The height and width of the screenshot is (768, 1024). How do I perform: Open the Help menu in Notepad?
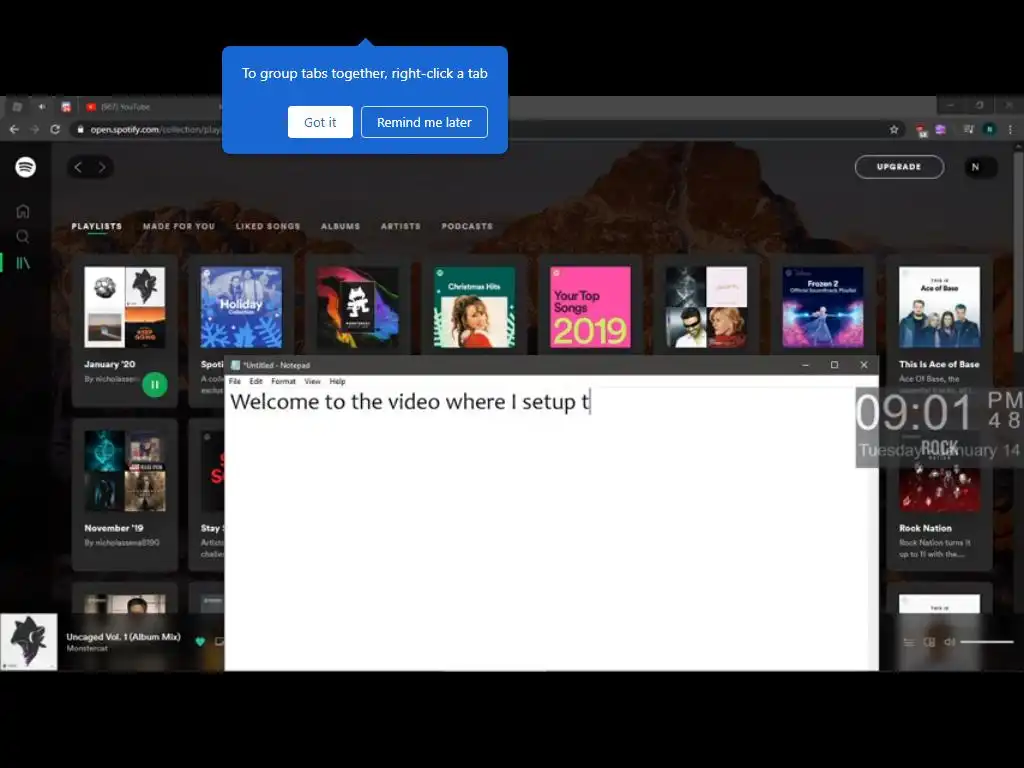pos(337,381)
